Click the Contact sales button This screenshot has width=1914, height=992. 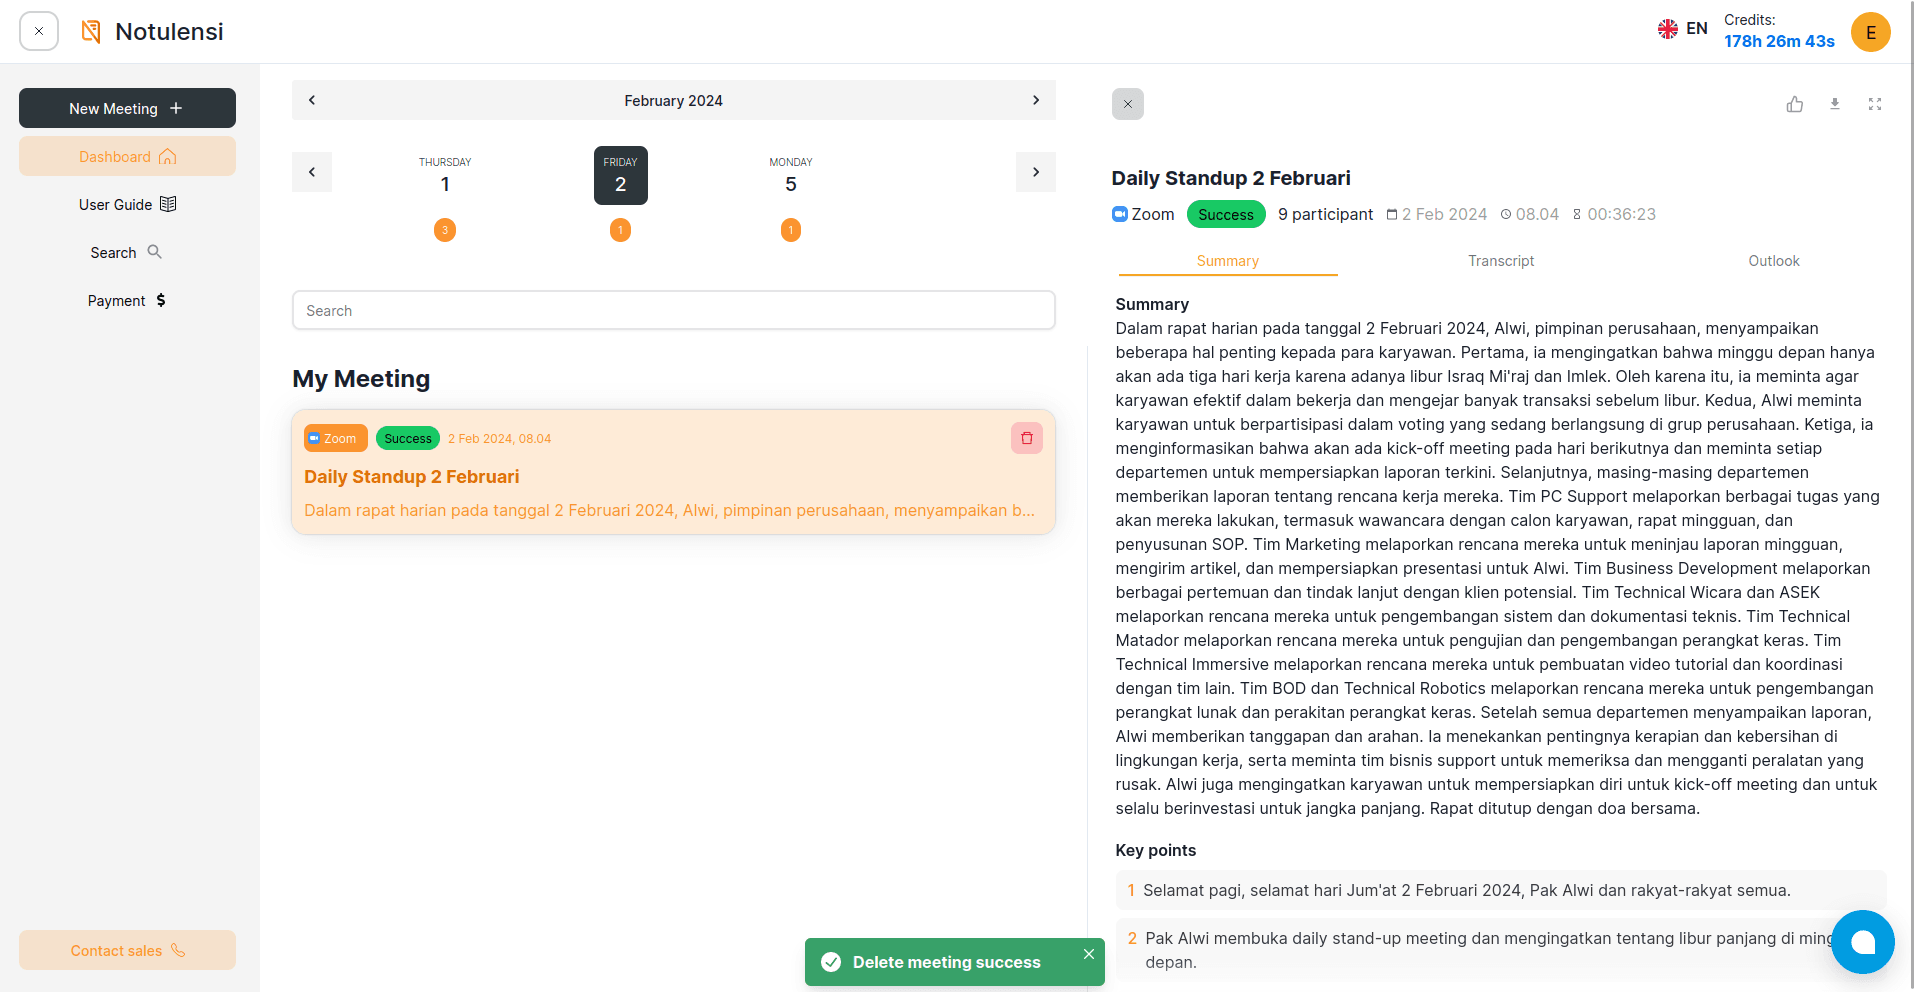(127, 950)
